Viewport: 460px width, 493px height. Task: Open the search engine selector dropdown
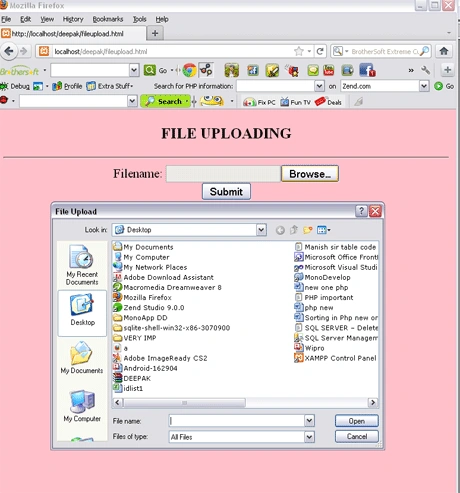click(340, 51)
